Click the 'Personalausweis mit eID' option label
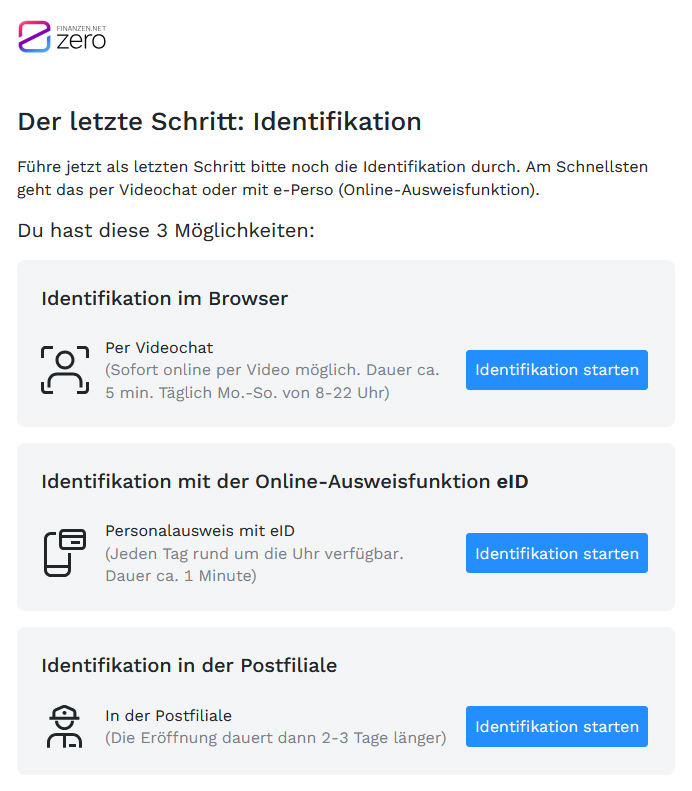The height and width of the screenshot is (791, 692). point(200,531)
